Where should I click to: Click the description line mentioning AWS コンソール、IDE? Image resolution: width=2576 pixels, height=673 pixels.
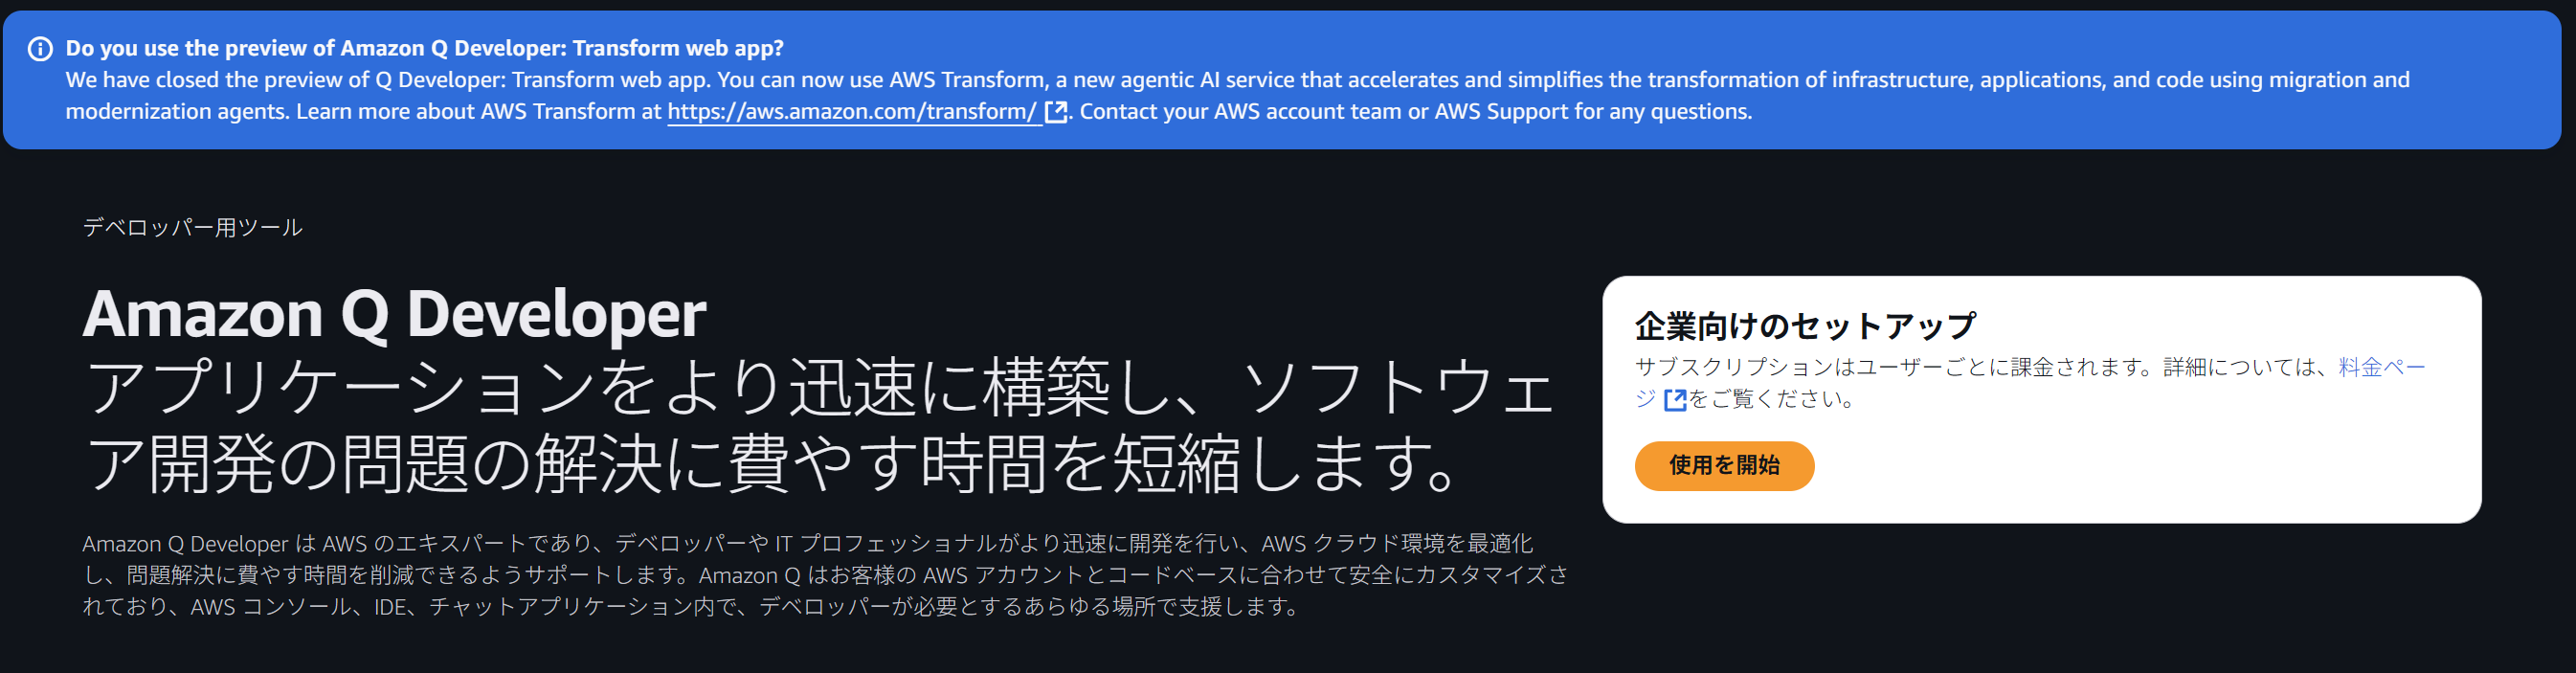(x=691, y=607)
